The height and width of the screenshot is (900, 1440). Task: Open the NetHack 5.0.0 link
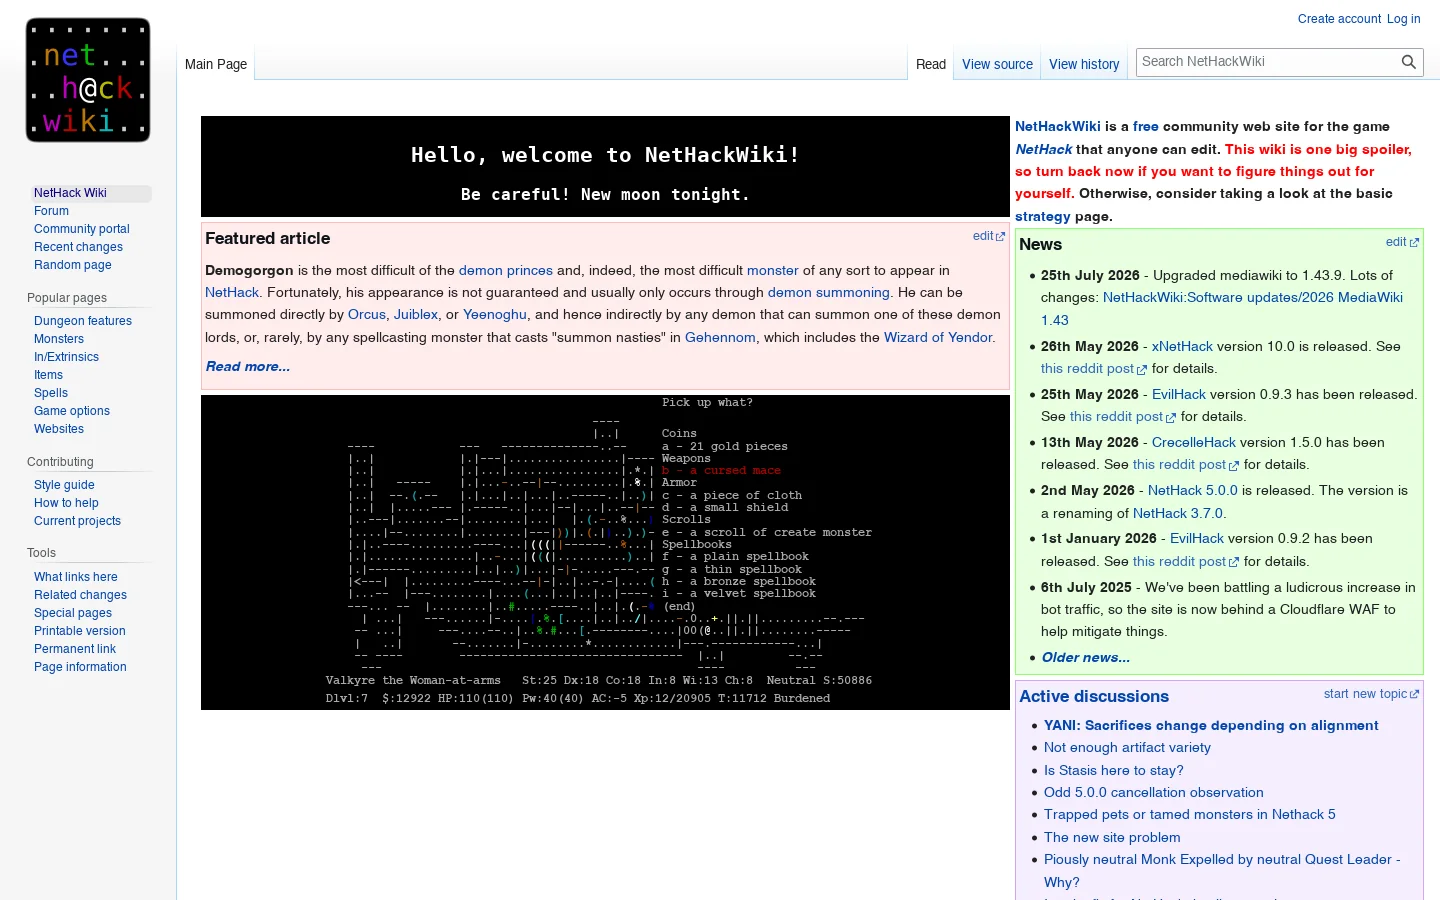pos(1193,490)
